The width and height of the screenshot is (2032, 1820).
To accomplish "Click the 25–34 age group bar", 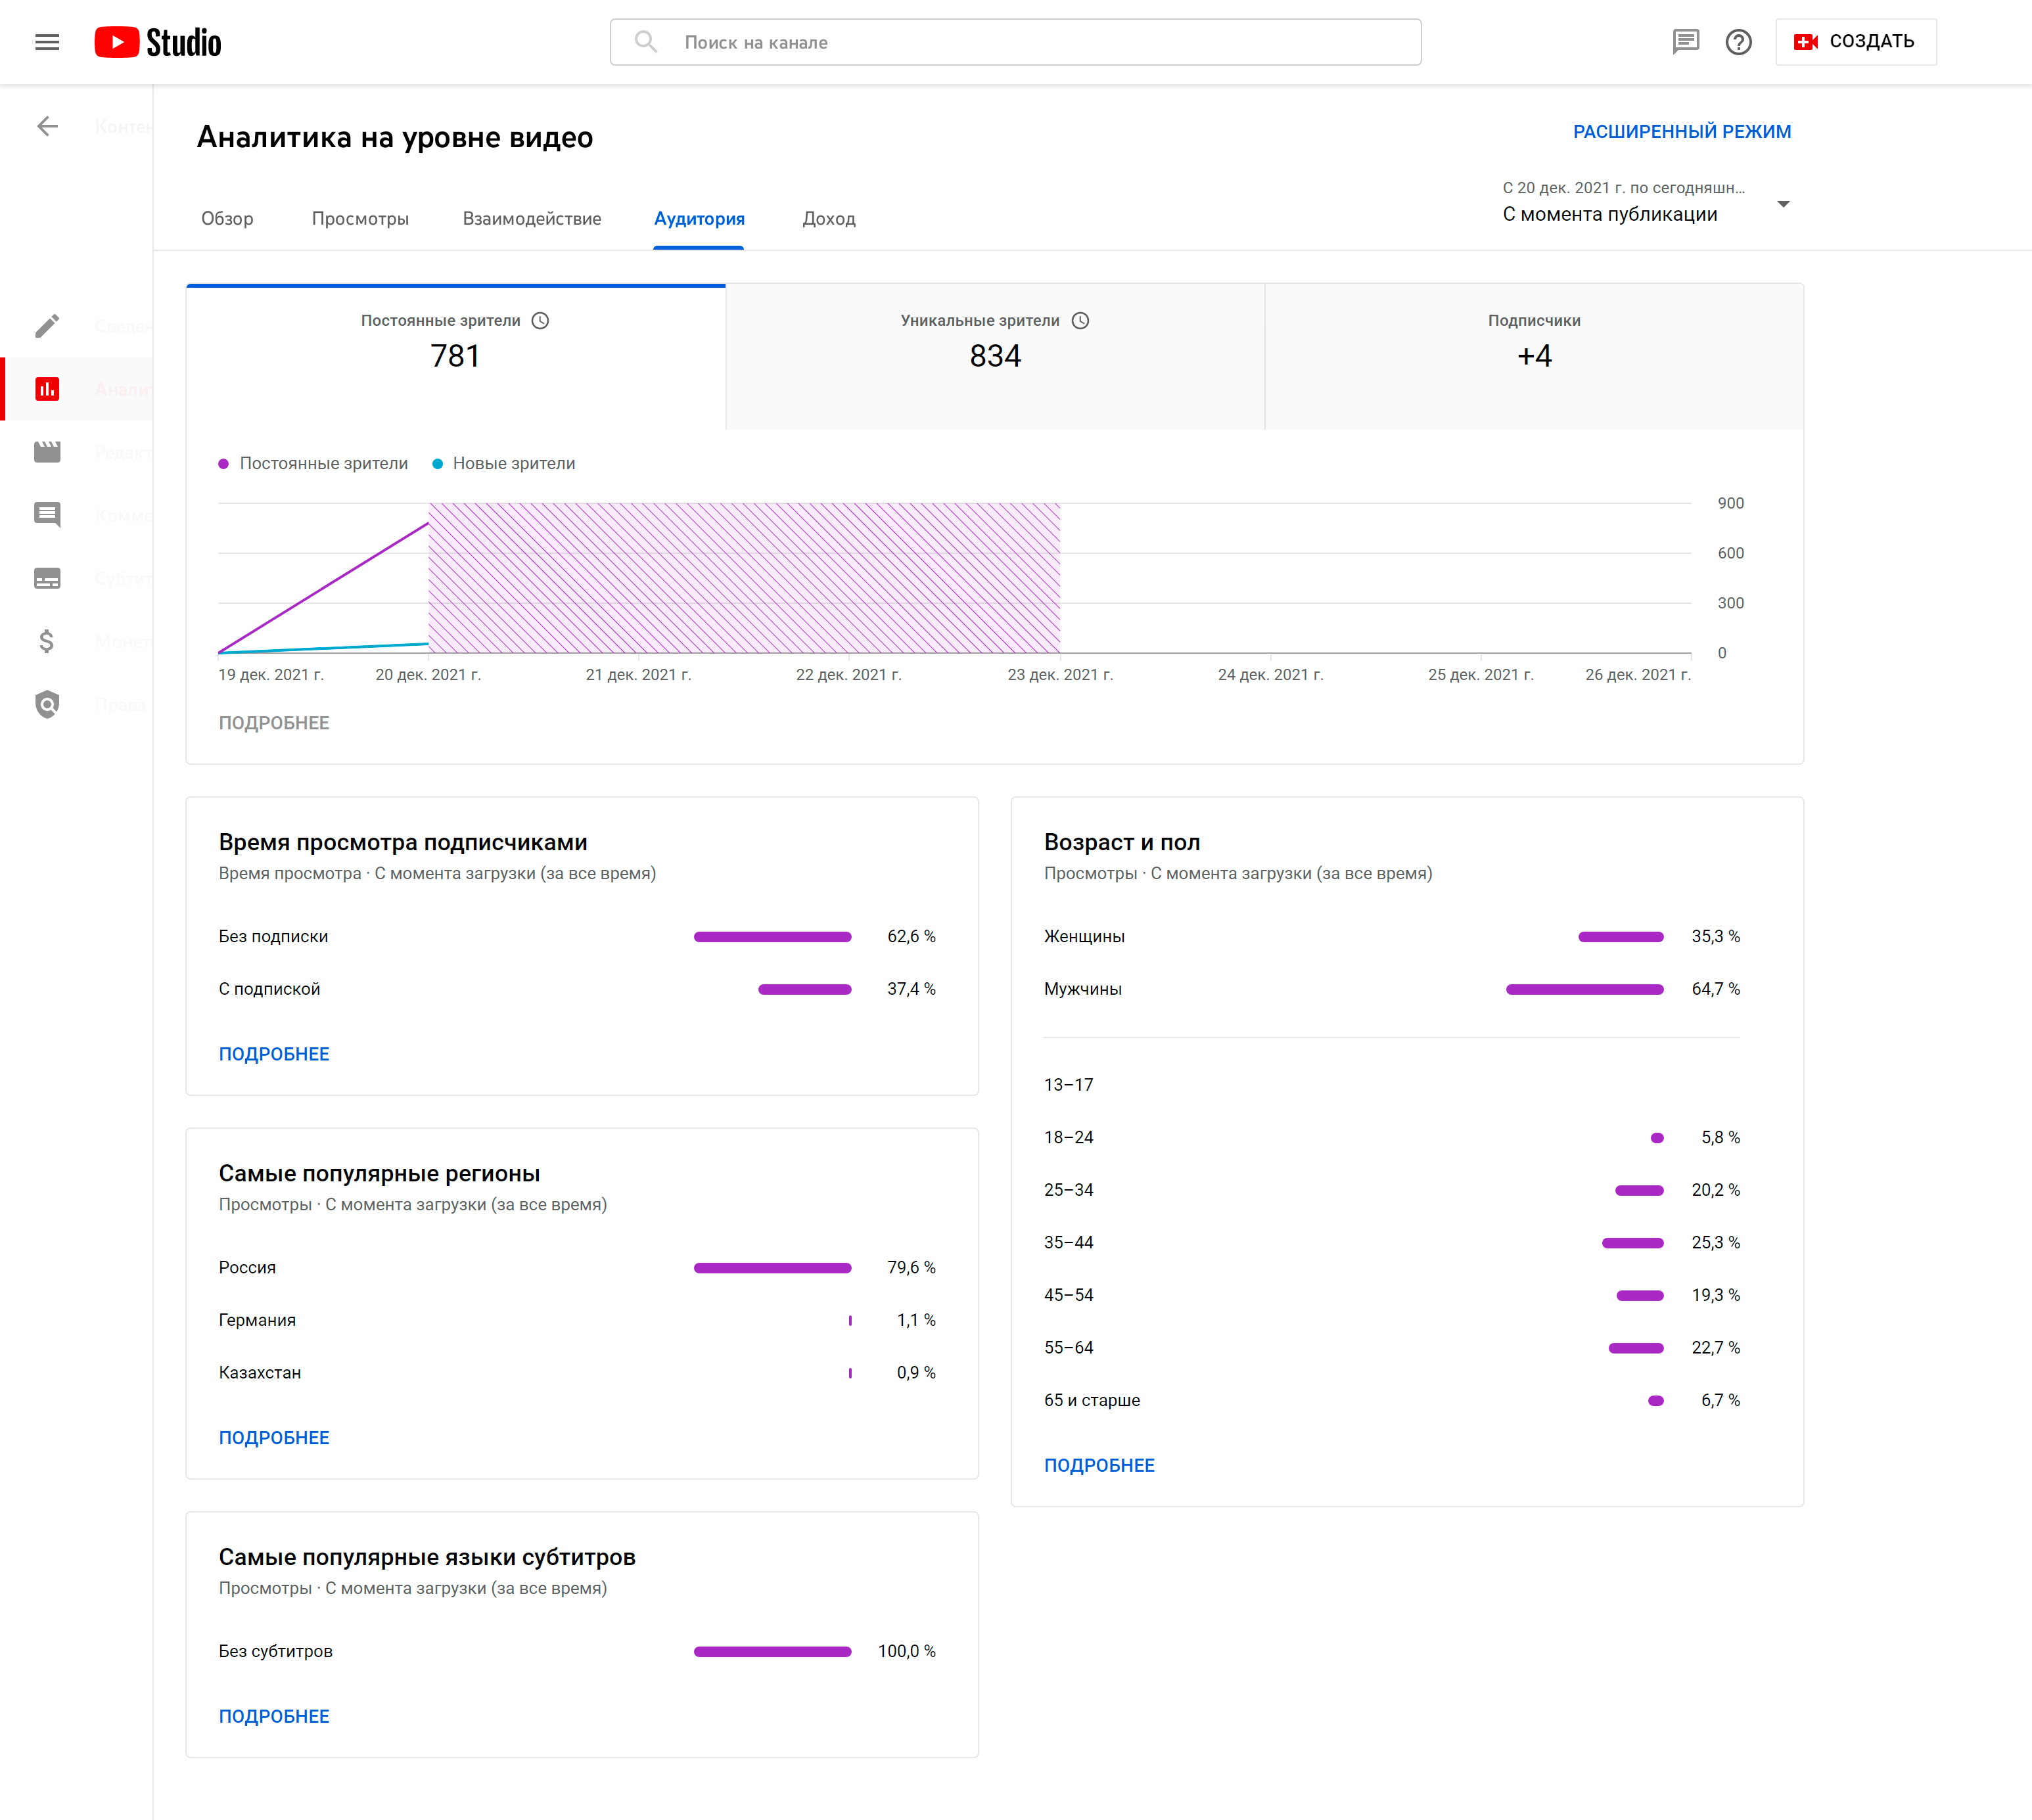I will coord(1639,1191).
